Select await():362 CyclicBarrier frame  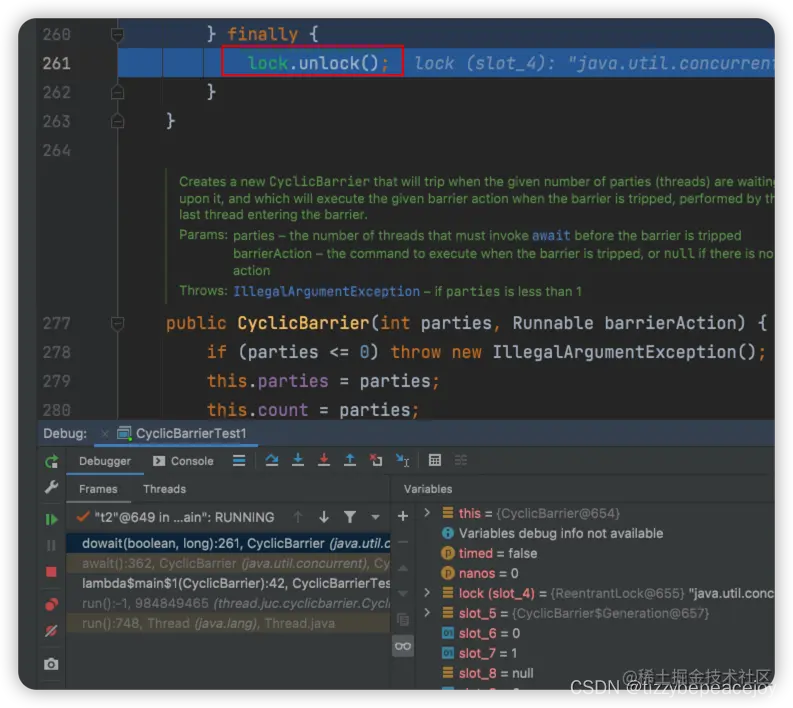tap(229, 563)
